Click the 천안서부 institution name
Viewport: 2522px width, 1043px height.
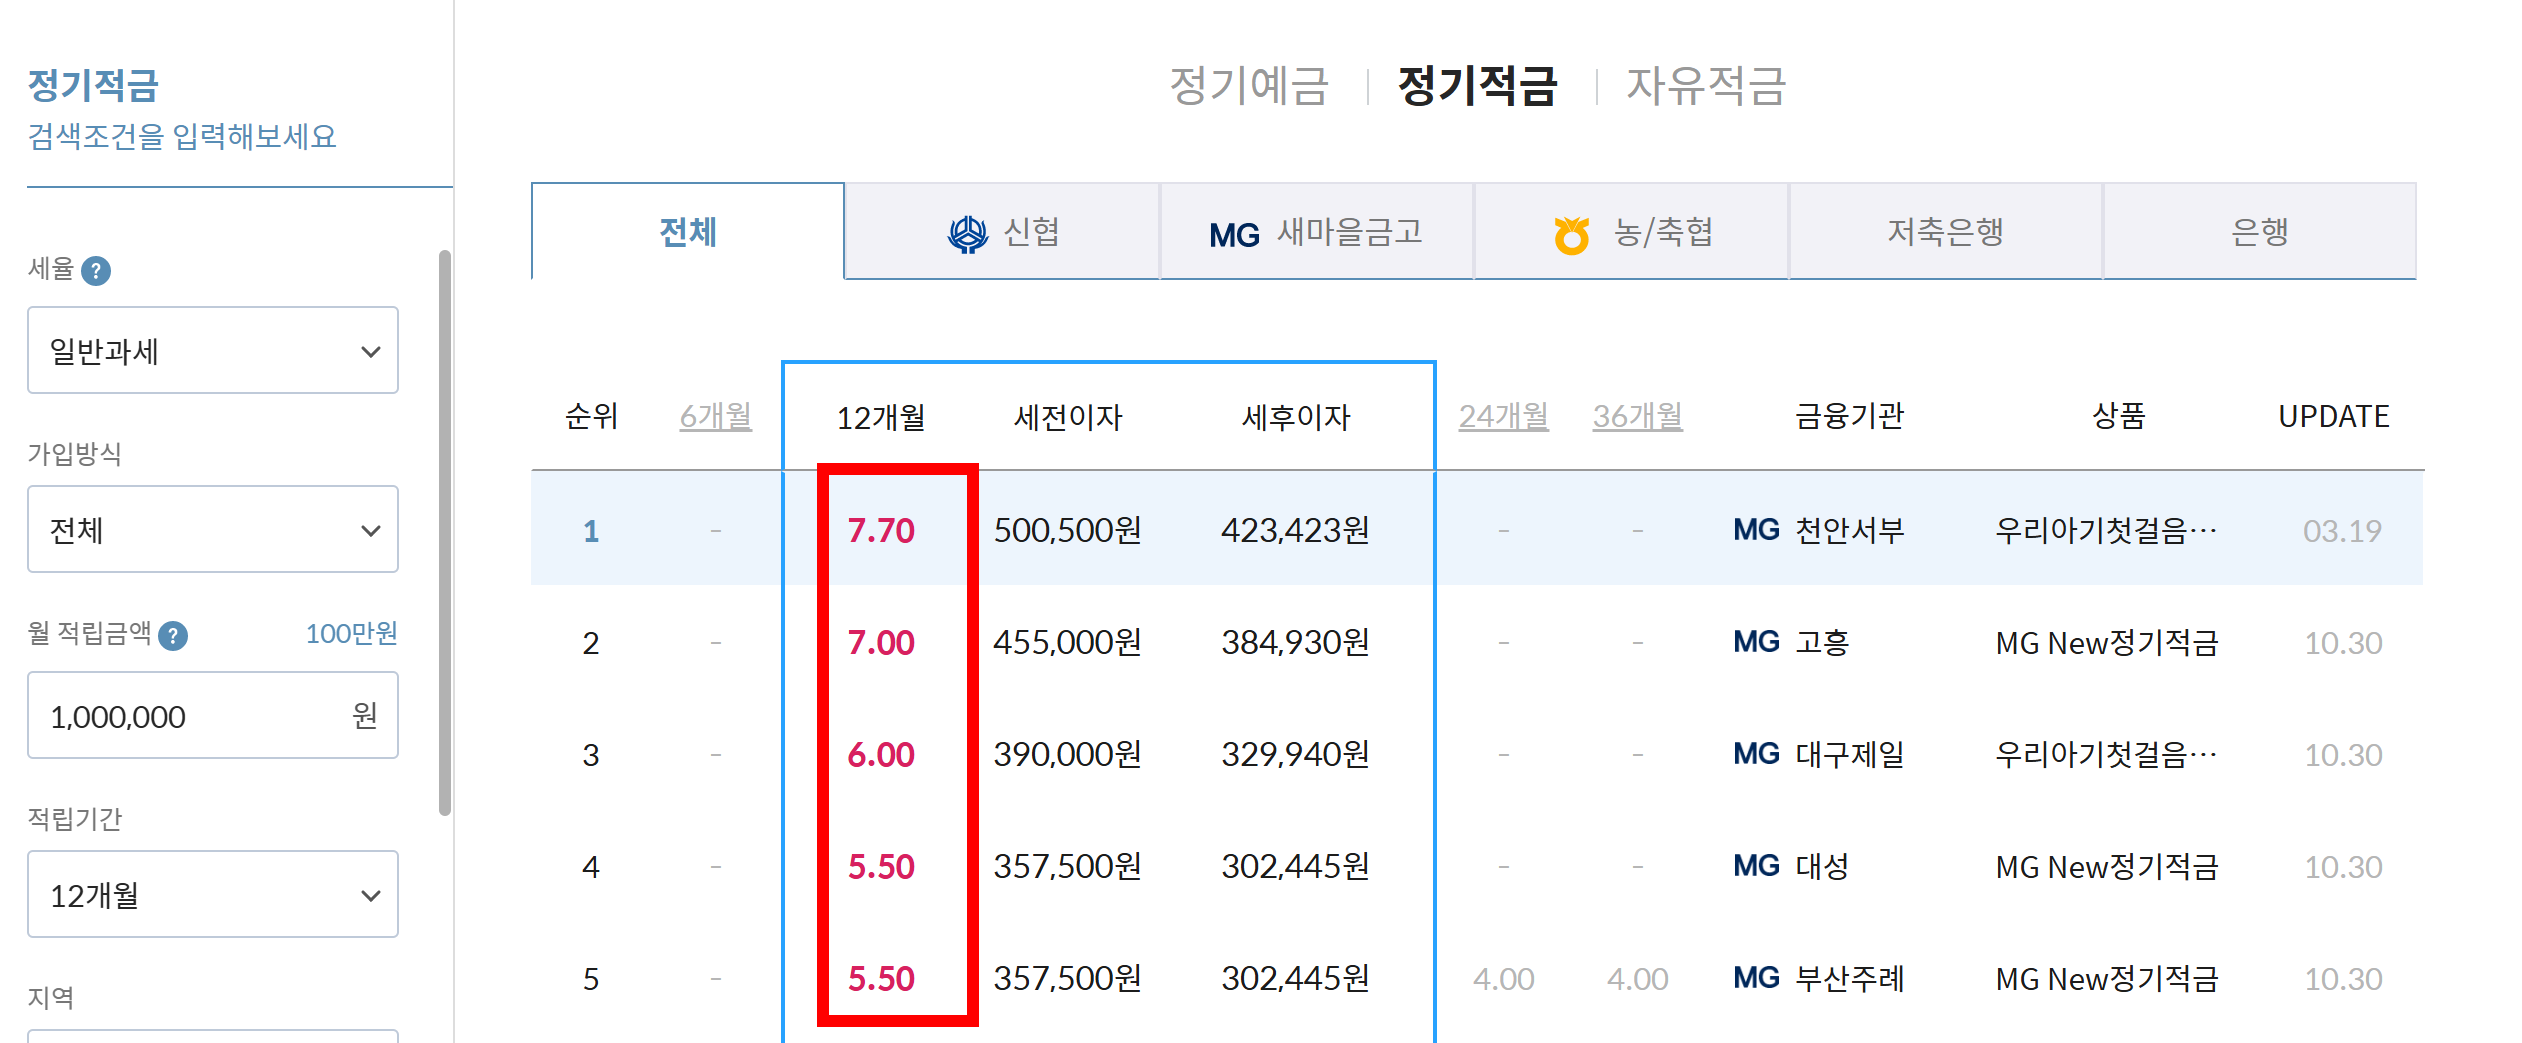pyautogui.click(x=1850, y=530)
